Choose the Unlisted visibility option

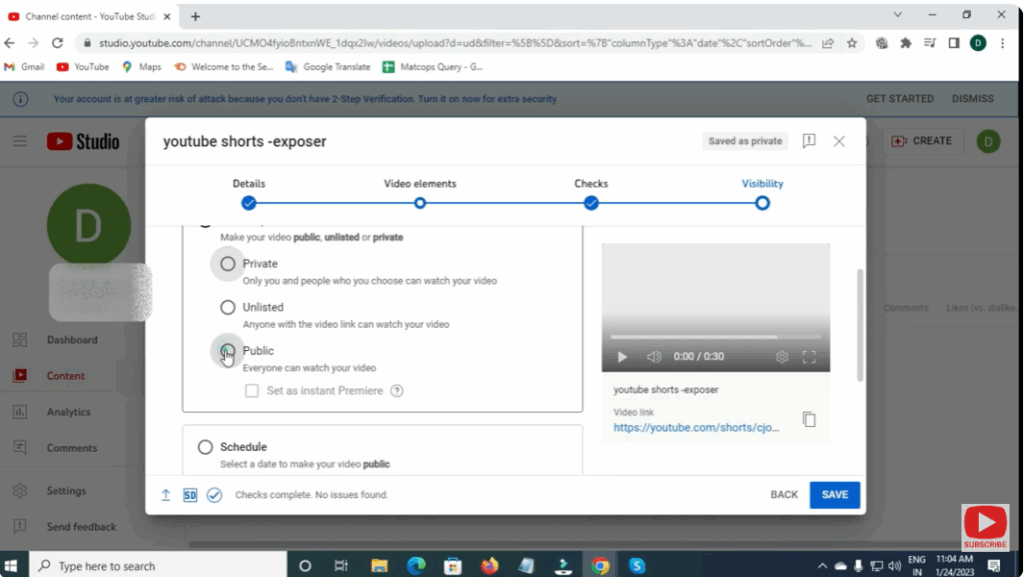227,307
